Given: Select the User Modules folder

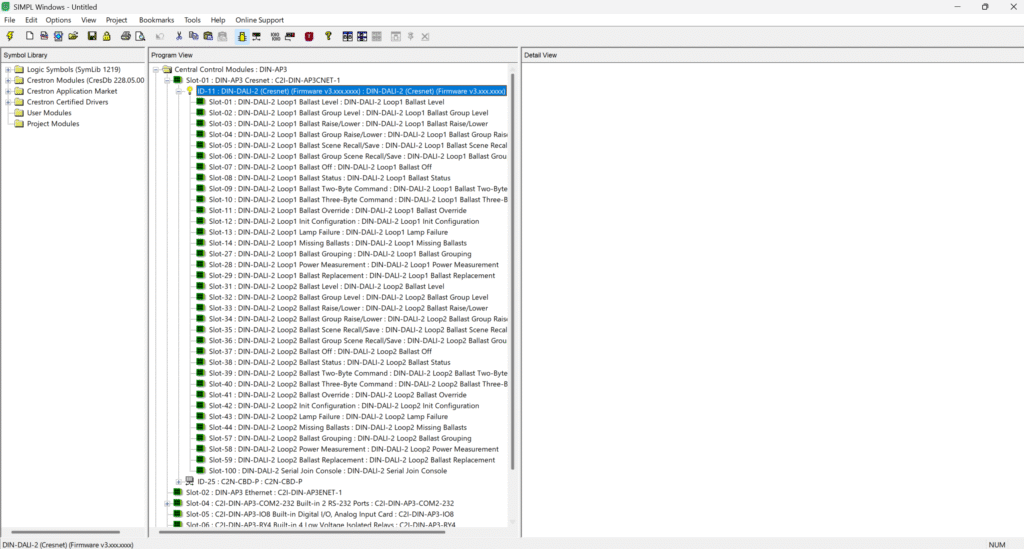Looking at the screenshot, I should coord(49,113).
